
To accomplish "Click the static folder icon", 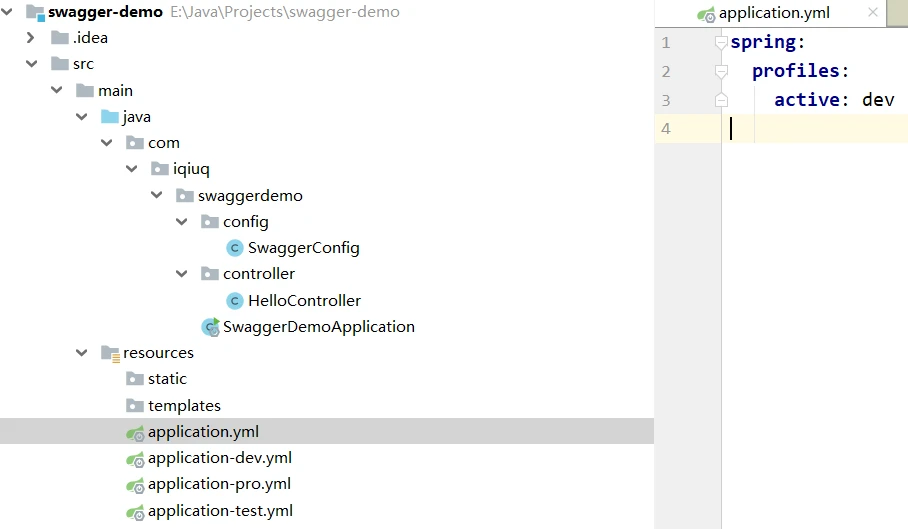I will click(135, 379).
